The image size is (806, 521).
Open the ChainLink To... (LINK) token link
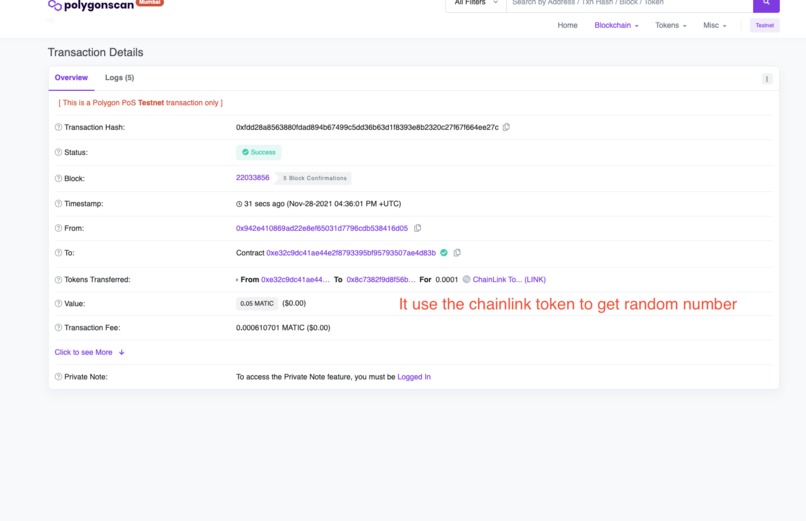coord(509,280)
